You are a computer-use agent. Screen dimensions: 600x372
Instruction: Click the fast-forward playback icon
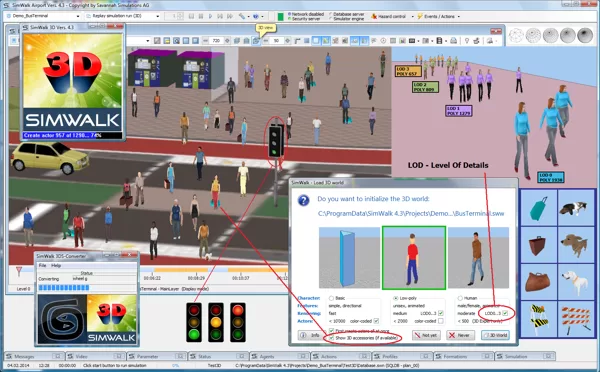click(x=230, y=16)
